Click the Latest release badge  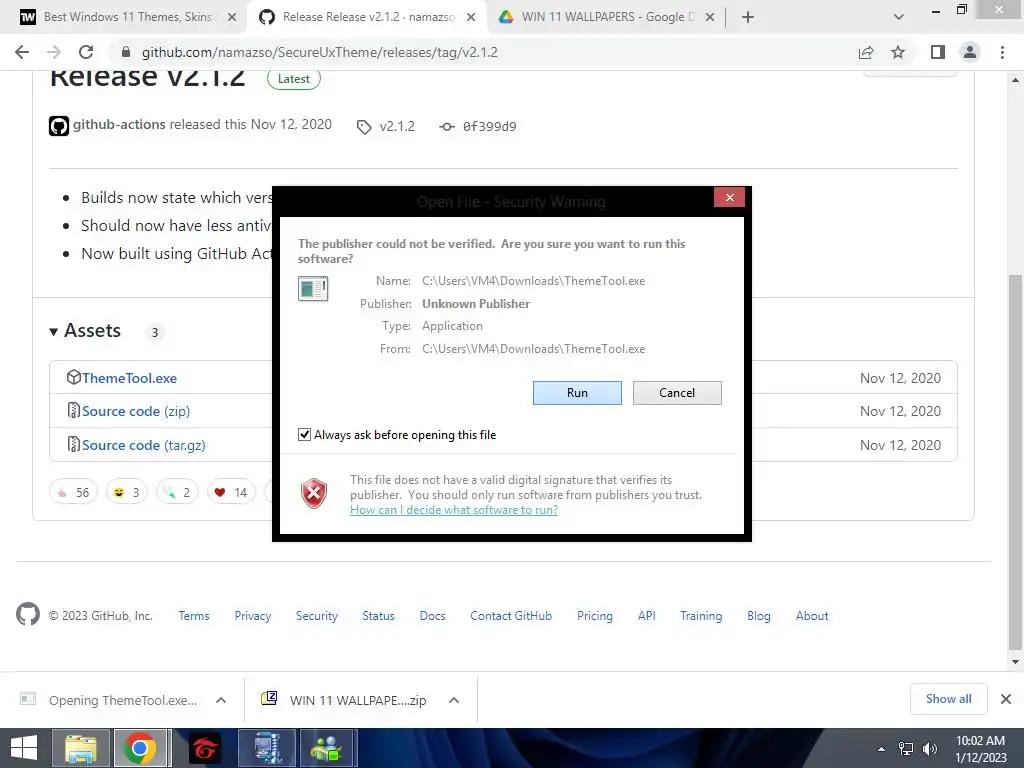coord(294,78)
